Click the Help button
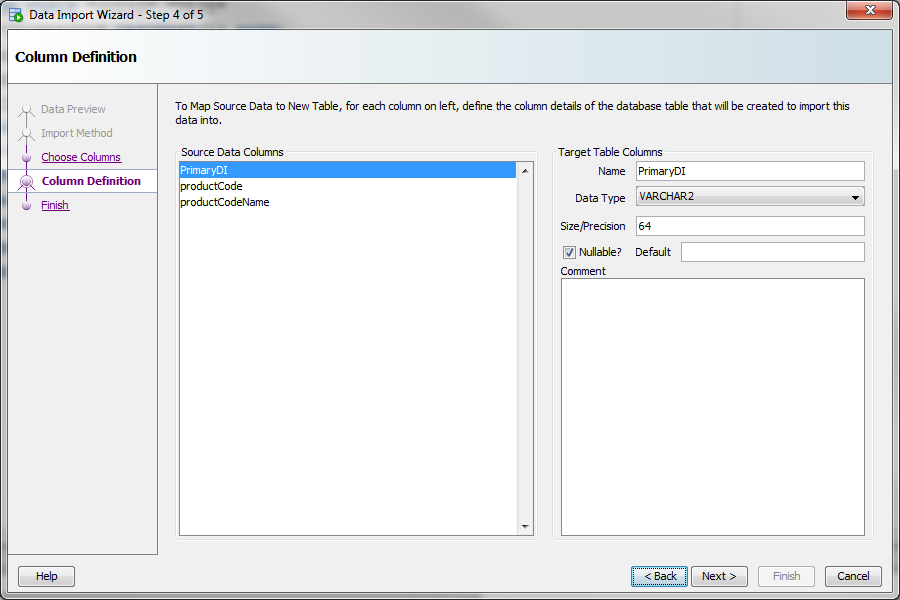900x600 pixels. (46, 576)
